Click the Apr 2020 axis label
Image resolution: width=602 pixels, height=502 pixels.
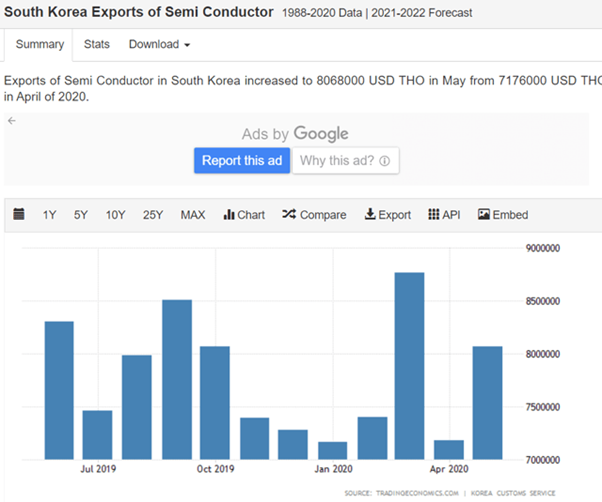[449, 469]
